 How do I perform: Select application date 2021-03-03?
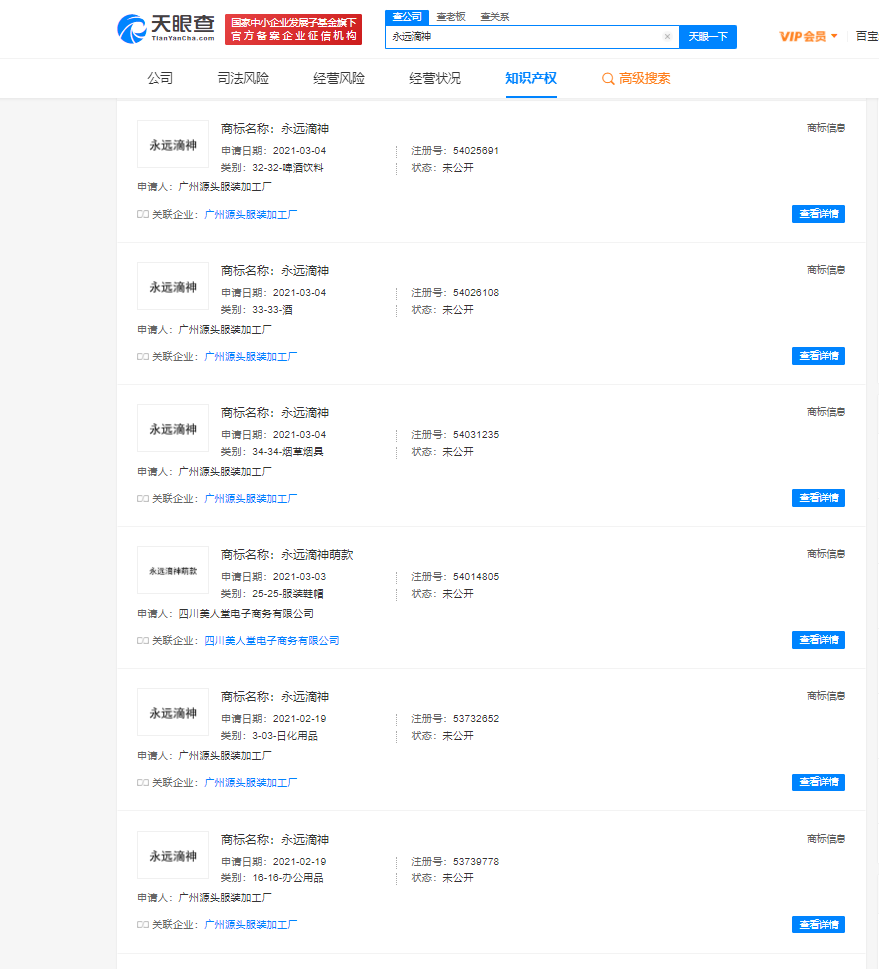(300, 577)
